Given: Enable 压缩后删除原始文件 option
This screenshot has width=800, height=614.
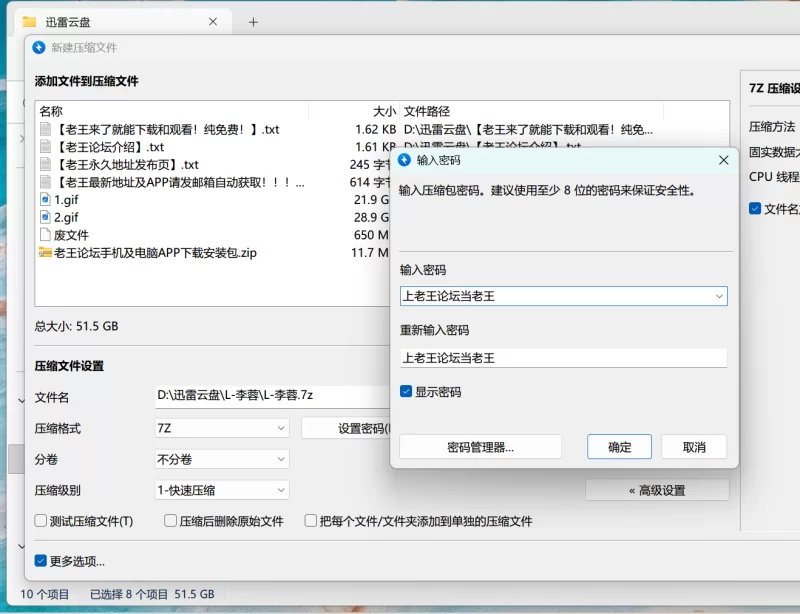Looking at the screenshot, I should click(171, 521).
